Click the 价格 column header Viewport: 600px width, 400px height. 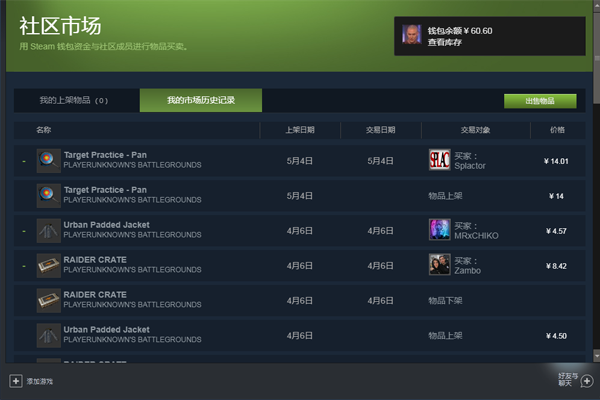(557, 130)
